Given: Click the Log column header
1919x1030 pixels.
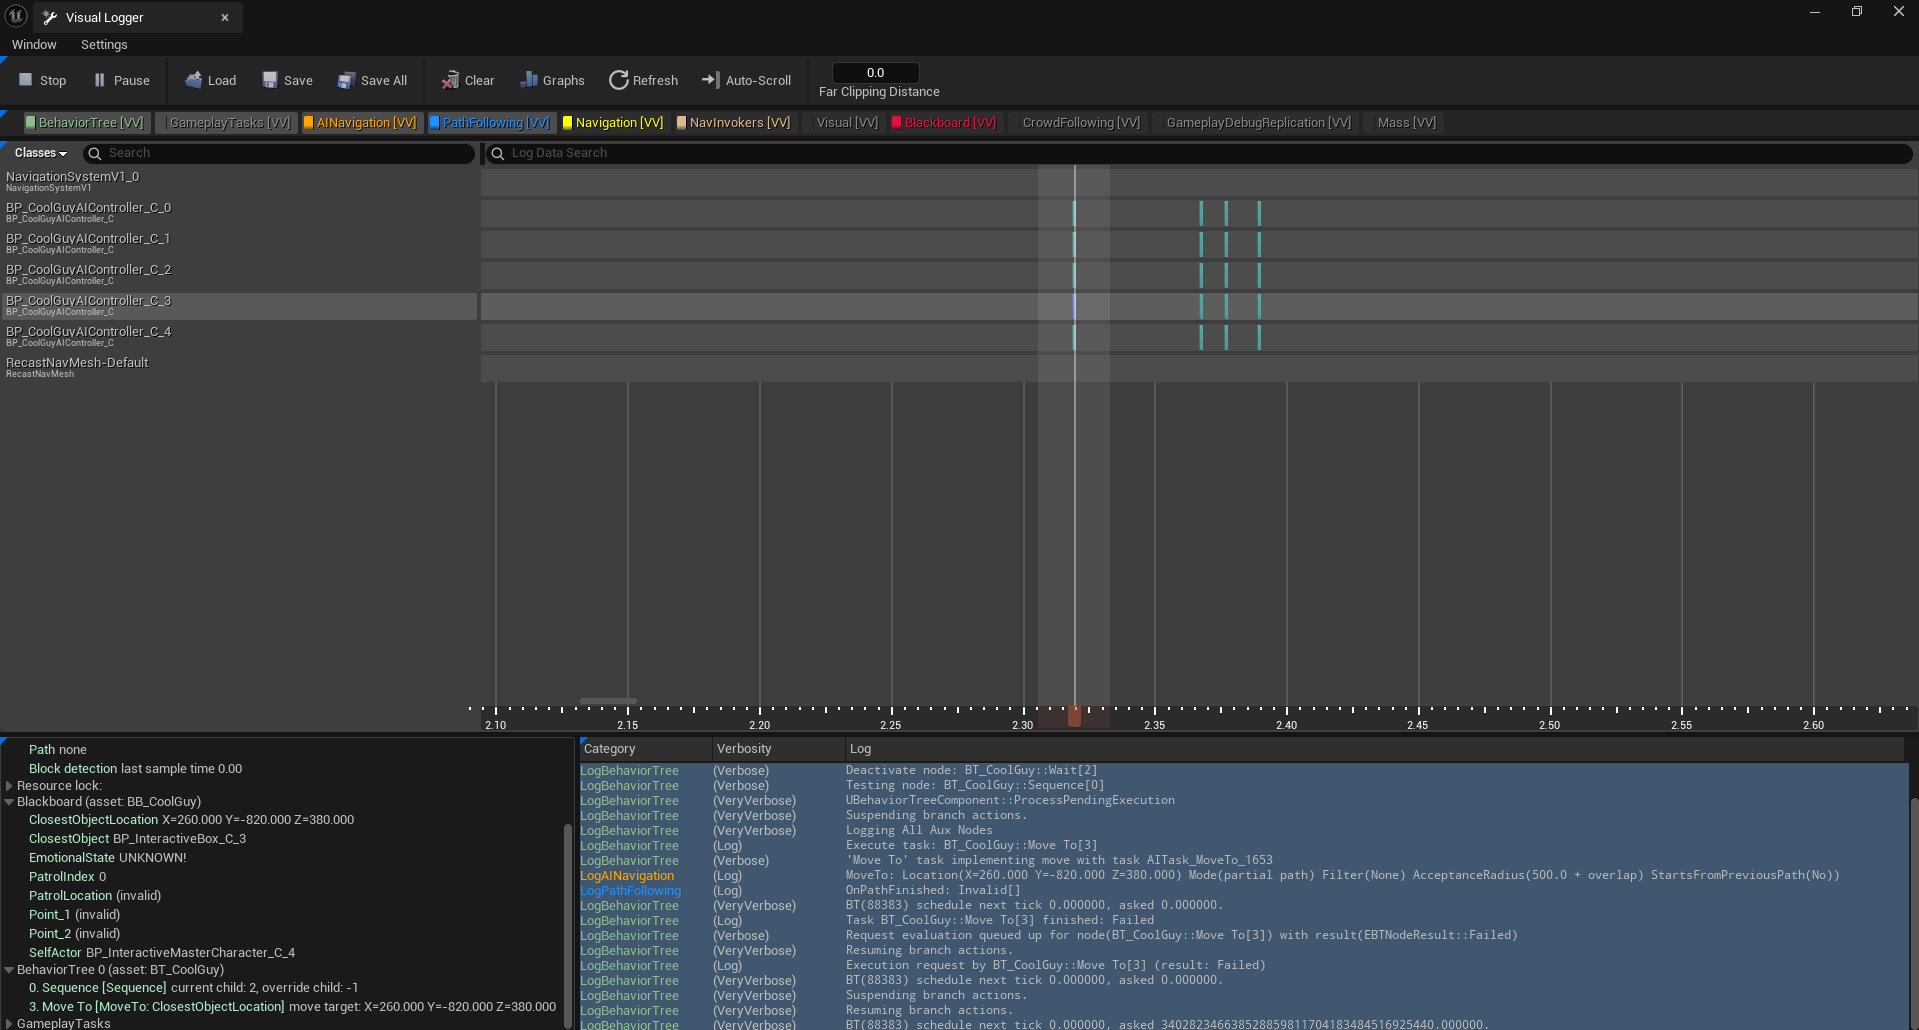Looking at the screenshot, I should point(1374,749).
